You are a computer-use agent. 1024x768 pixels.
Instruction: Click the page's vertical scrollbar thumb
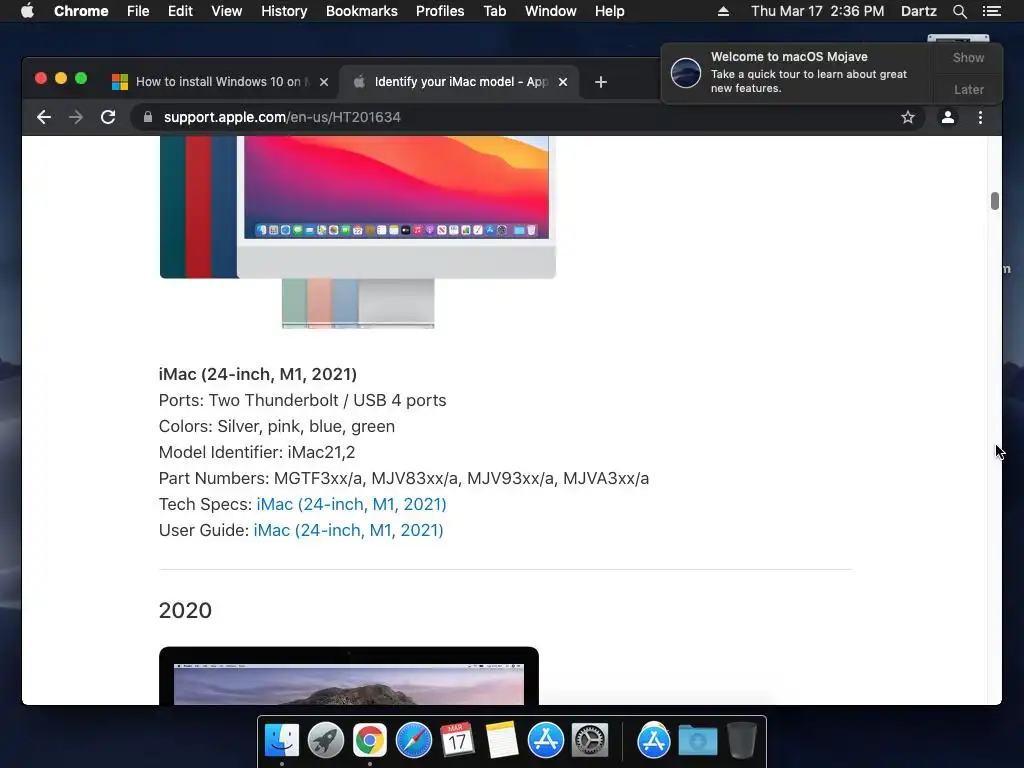tap(995, 201)
